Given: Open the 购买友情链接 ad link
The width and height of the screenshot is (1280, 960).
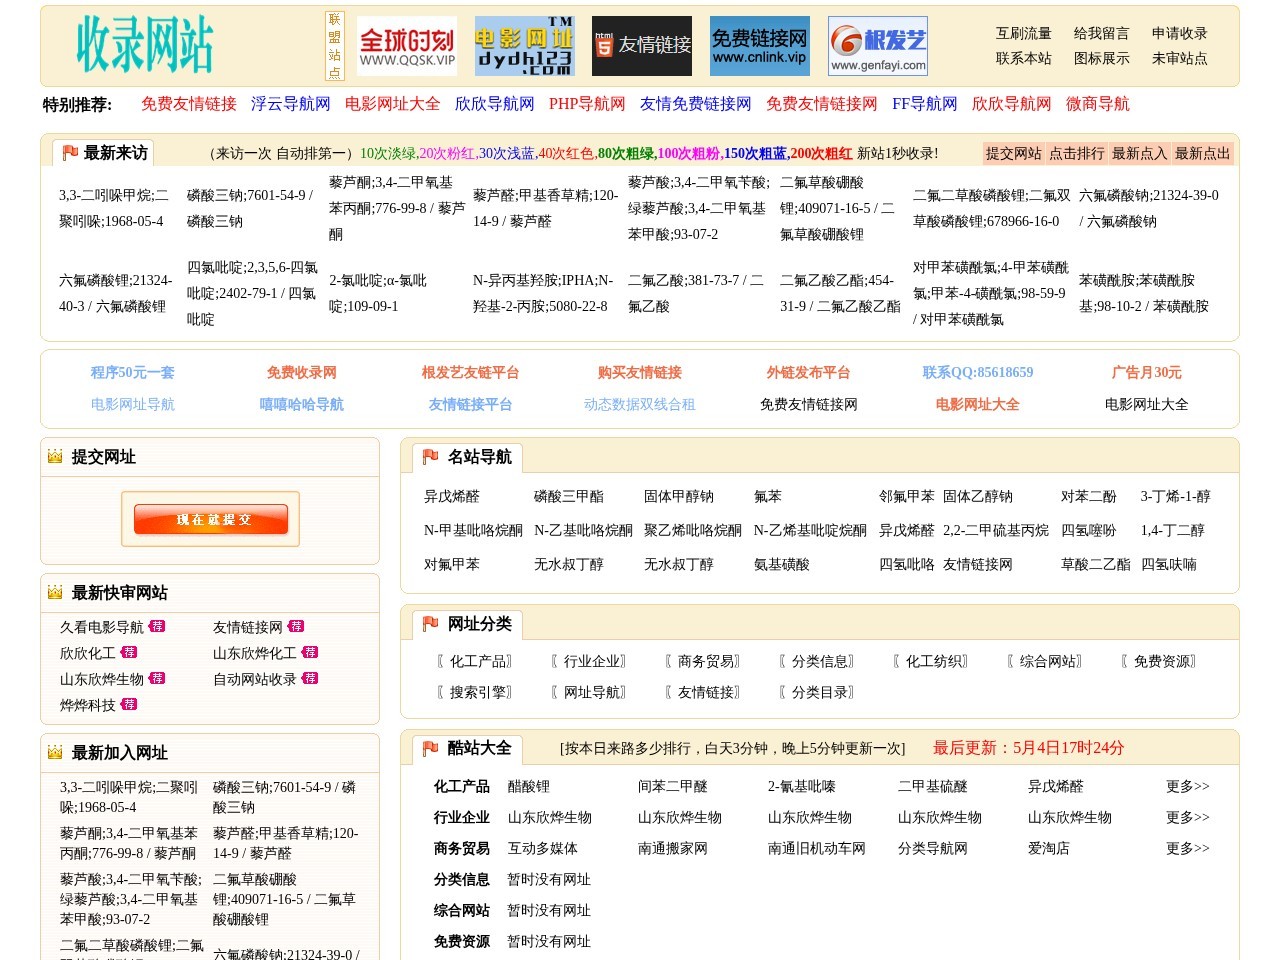Looking at the screenshot, I should (x=640, y=373).
